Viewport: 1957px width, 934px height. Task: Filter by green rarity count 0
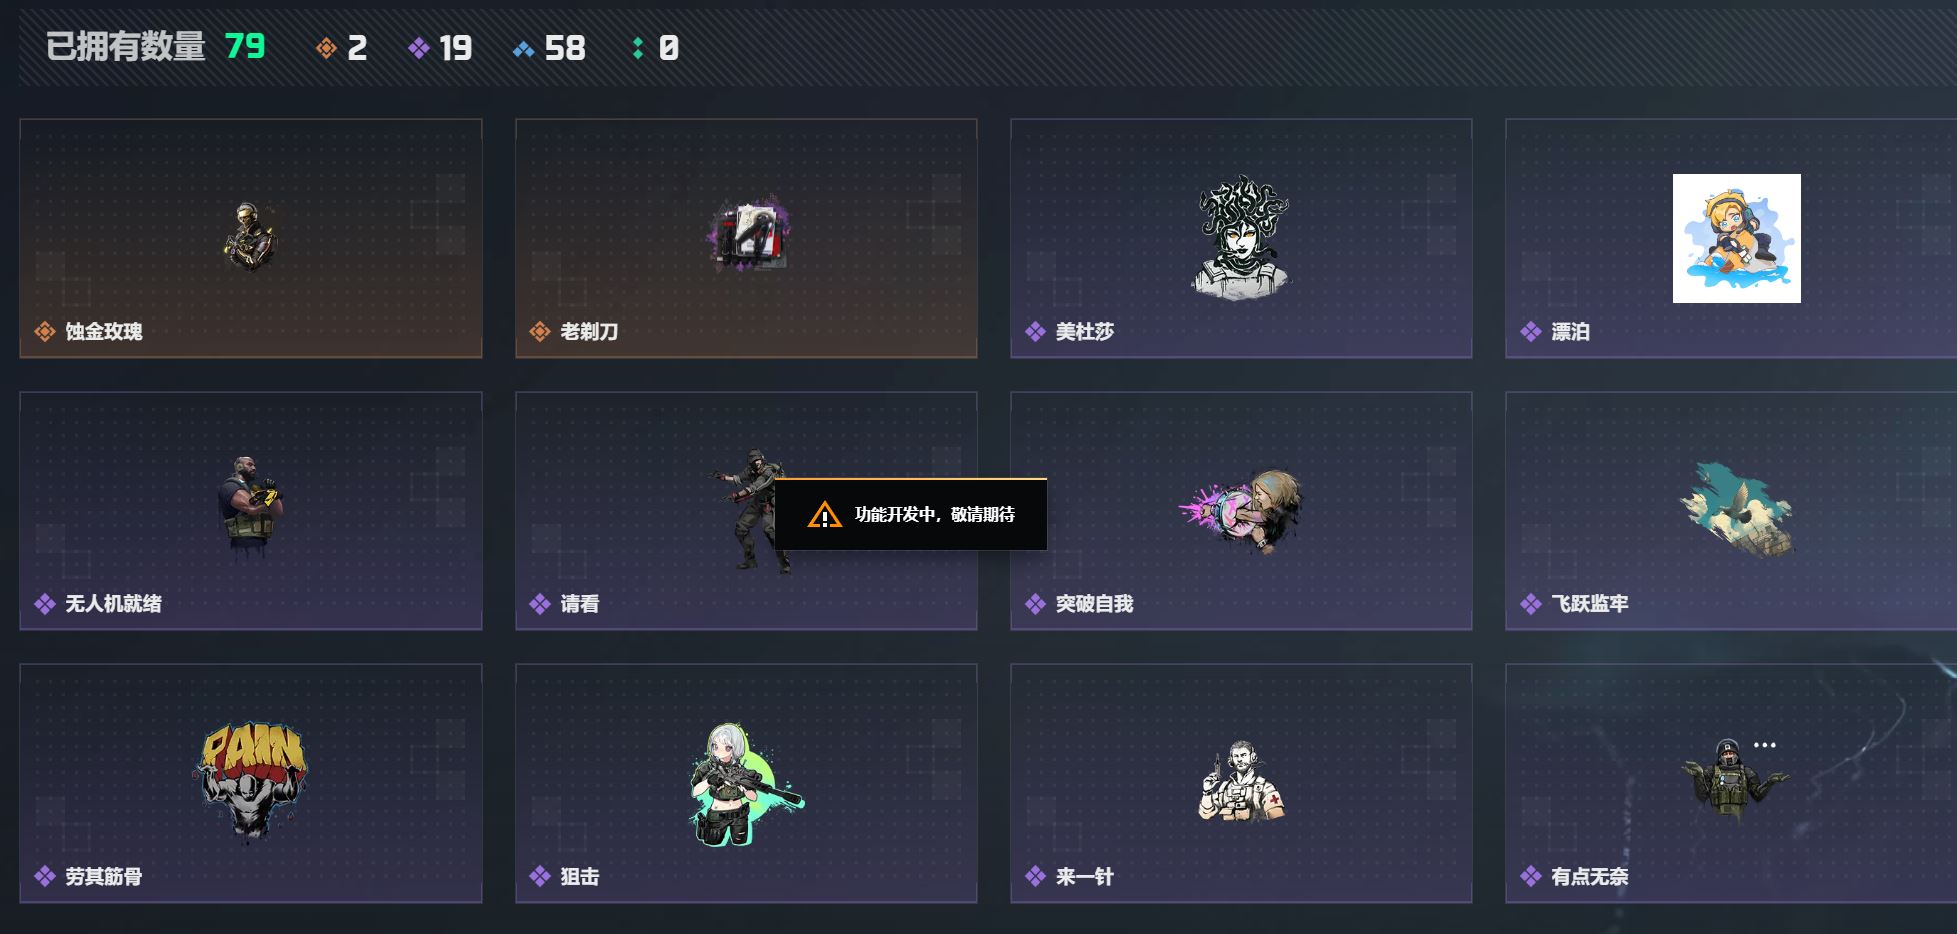coord(656,48)
